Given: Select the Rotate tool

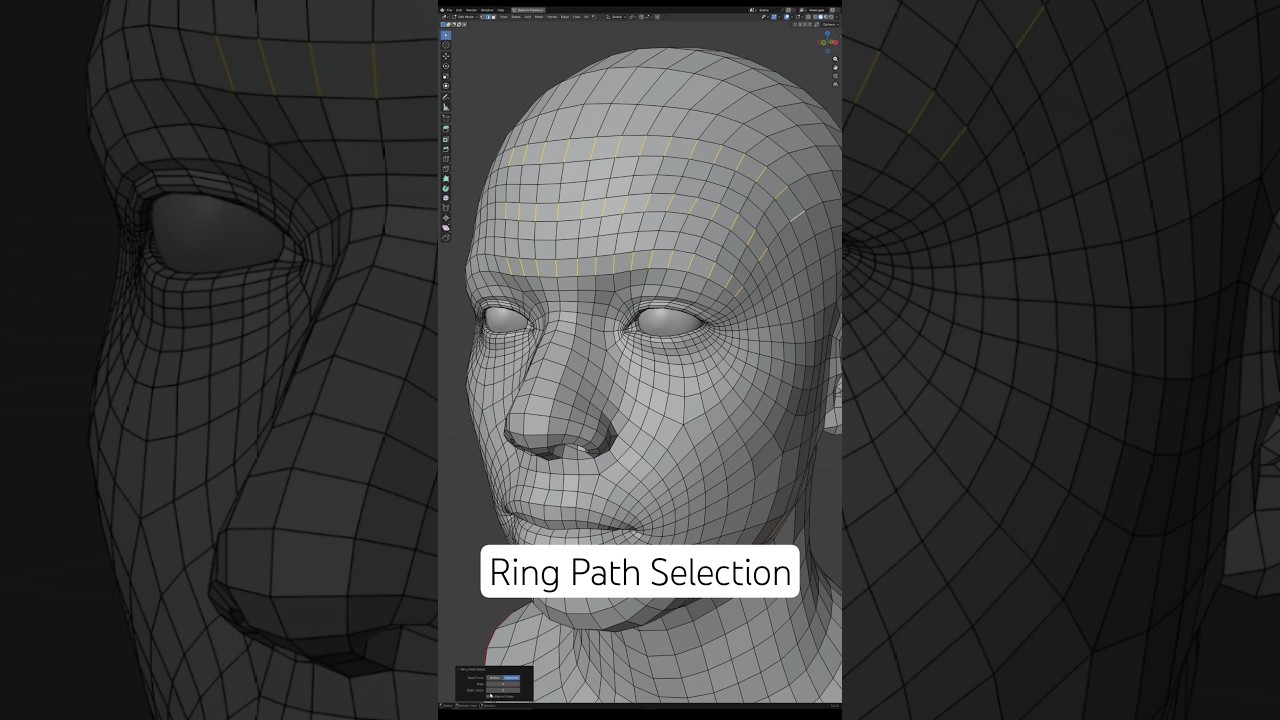Looking at the screenshot, I should tap(446, 66).
